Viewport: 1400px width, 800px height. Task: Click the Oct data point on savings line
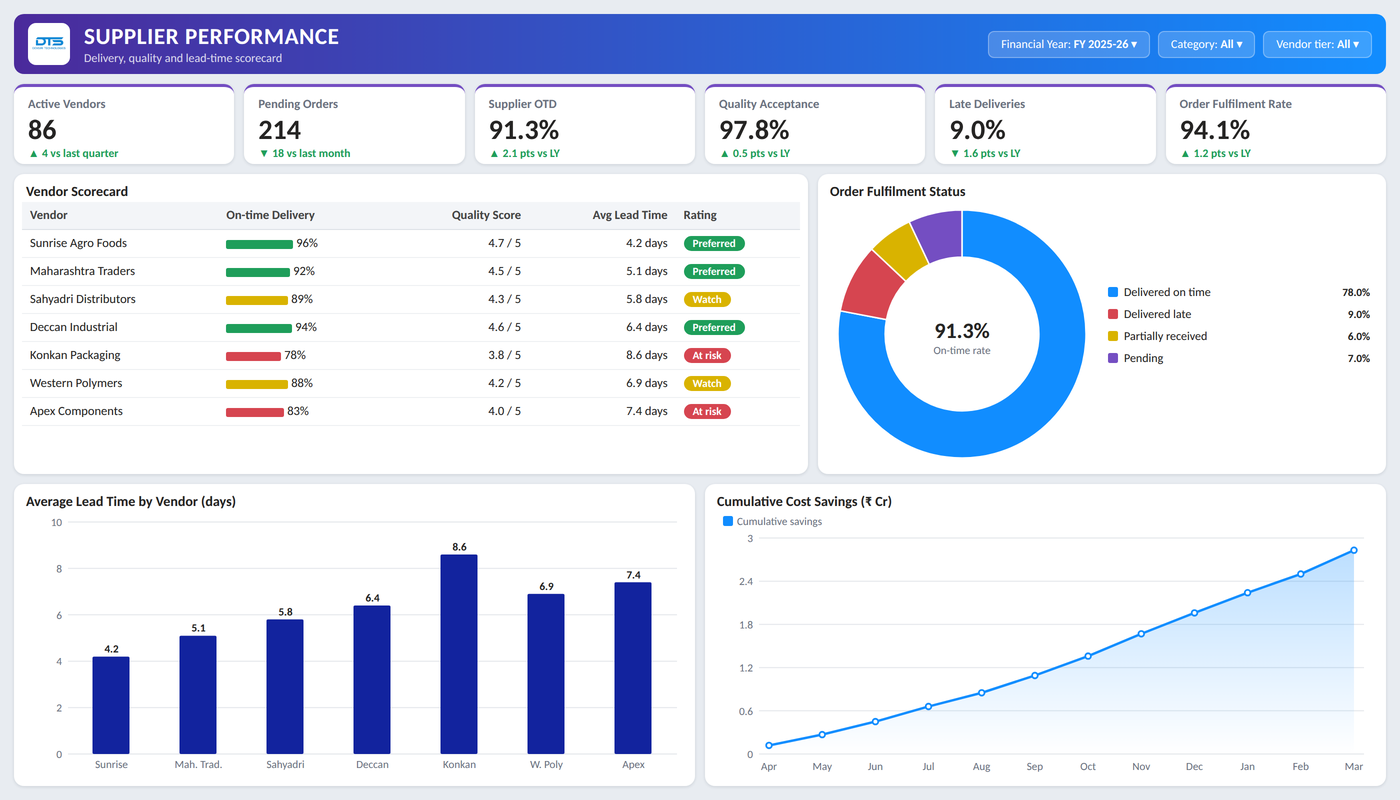pyautogui.click(x=1088, y=656)
